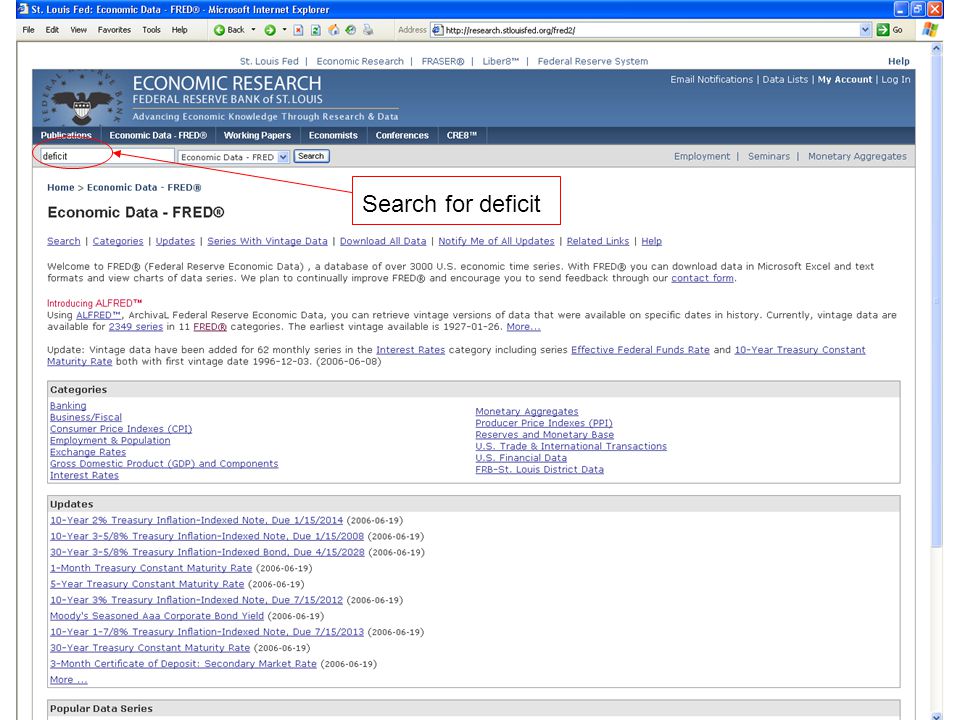Click the browser Forward arrow icon
960x720 pixels.
point(270,30)
